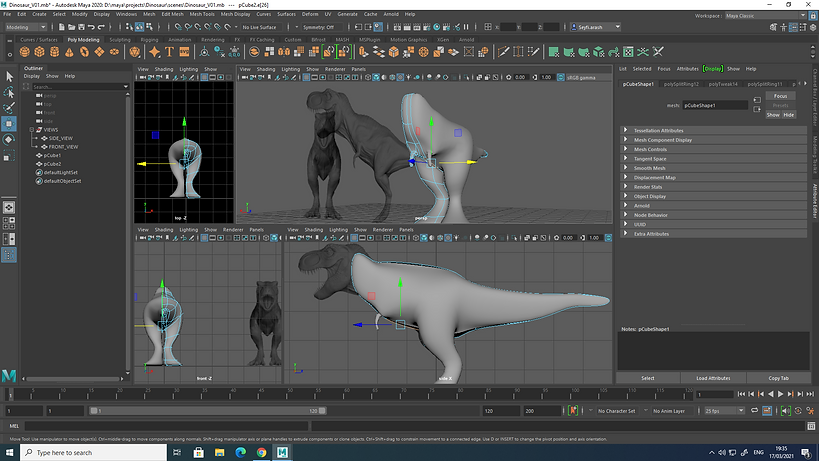Create a polygon disc from the shelf

tap(114, 52)
